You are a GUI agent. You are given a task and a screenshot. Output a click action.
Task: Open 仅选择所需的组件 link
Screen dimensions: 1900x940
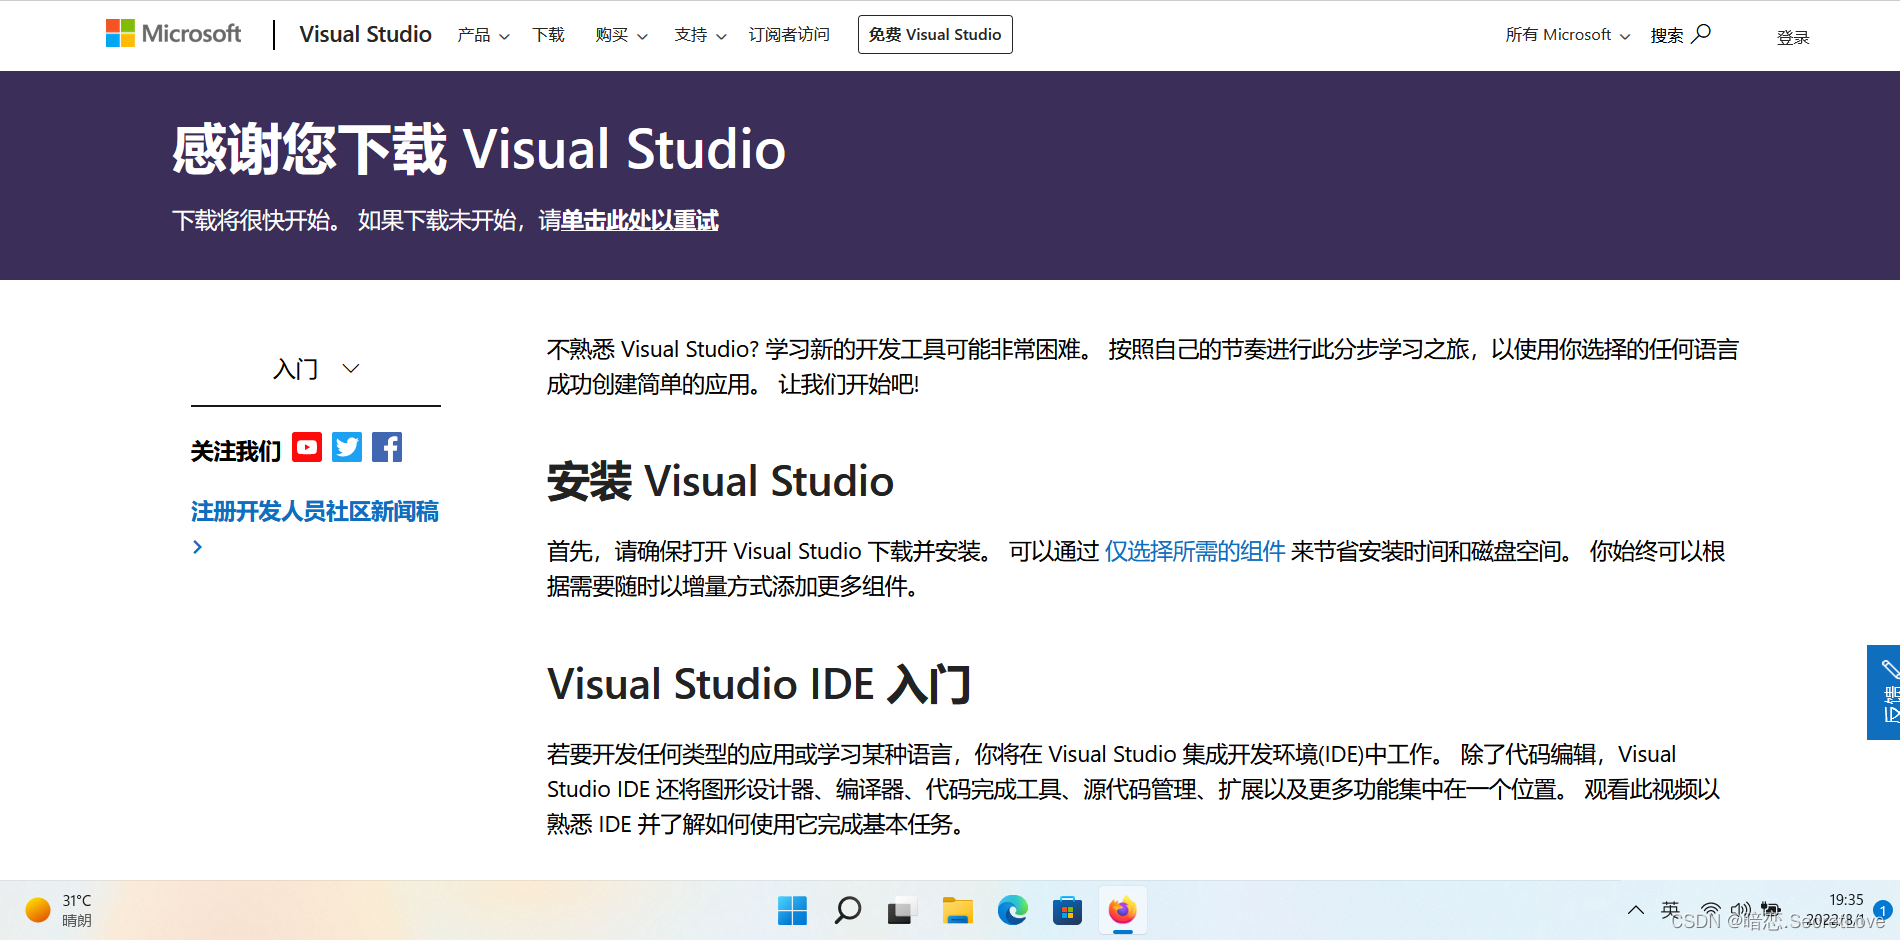1195,551
